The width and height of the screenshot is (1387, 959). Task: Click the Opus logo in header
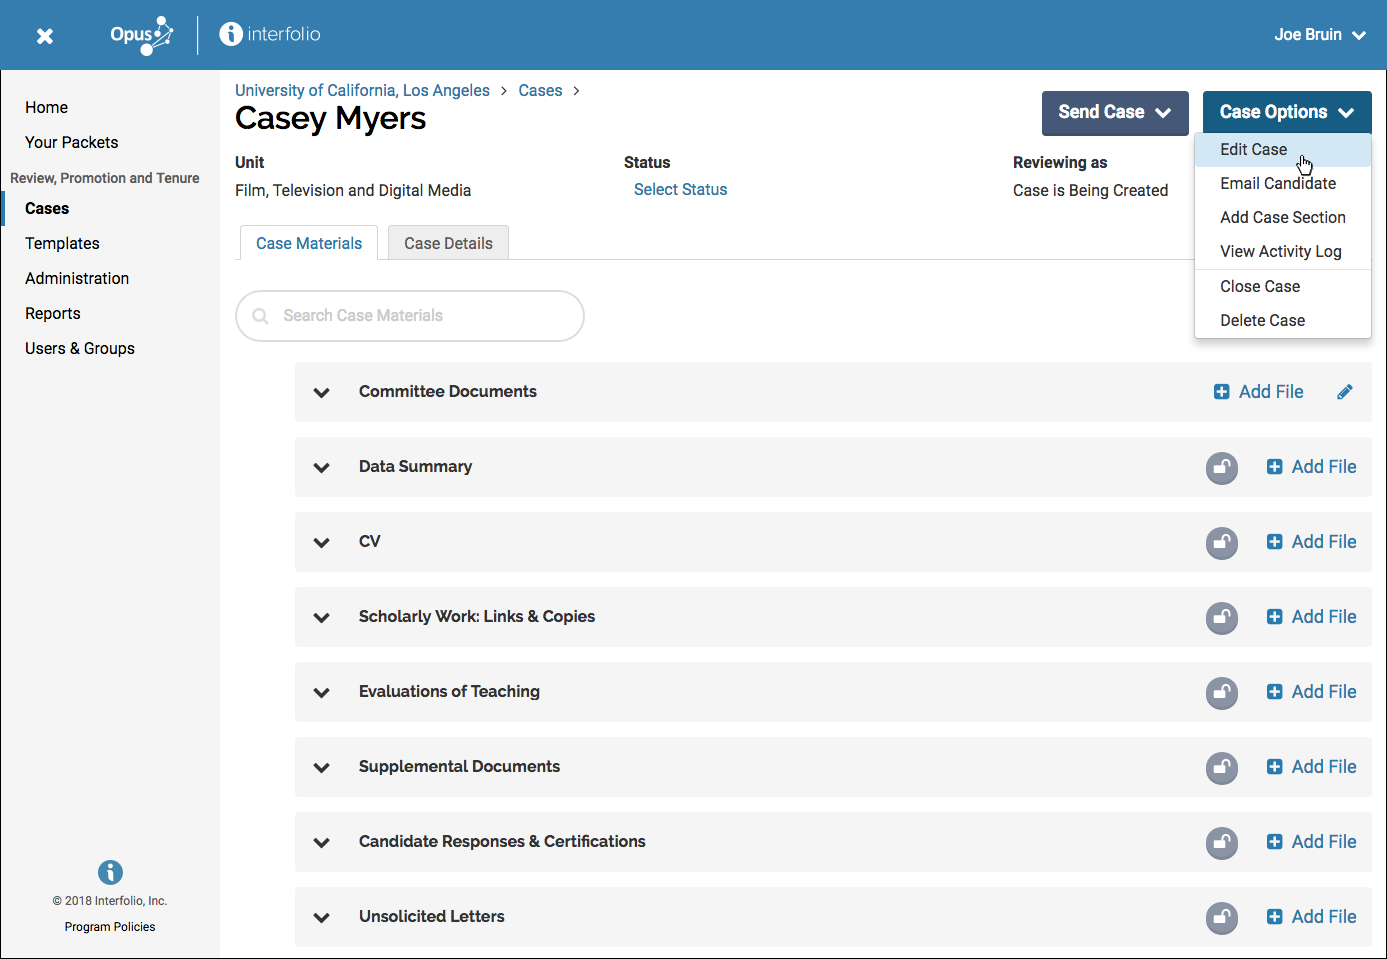(141, 35)
